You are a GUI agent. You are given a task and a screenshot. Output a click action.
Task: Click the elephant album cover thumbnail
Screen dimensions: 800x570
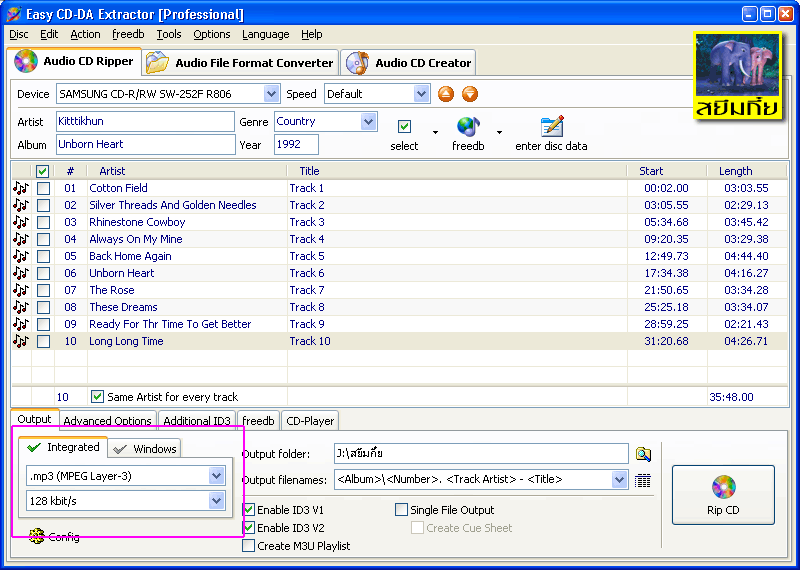pyautogui.click(x=738, y=77)
